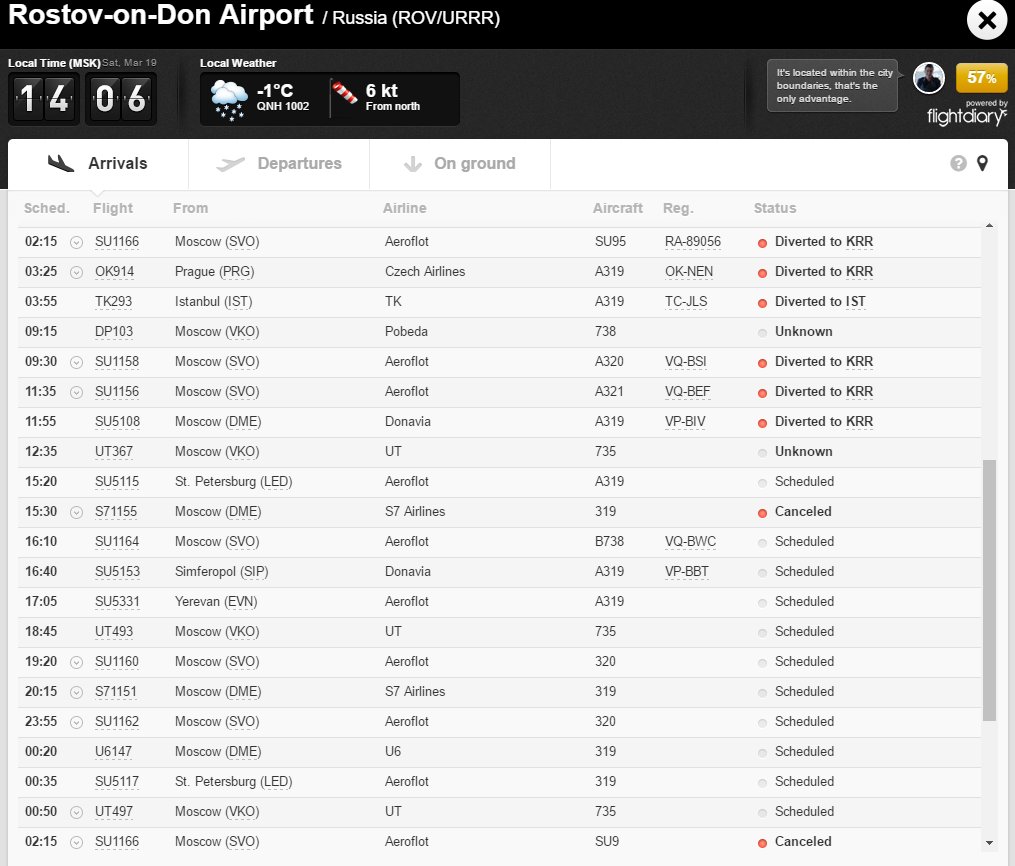Open the help question mark icon
1015x866 pixels.
click(x=958, y=163)
